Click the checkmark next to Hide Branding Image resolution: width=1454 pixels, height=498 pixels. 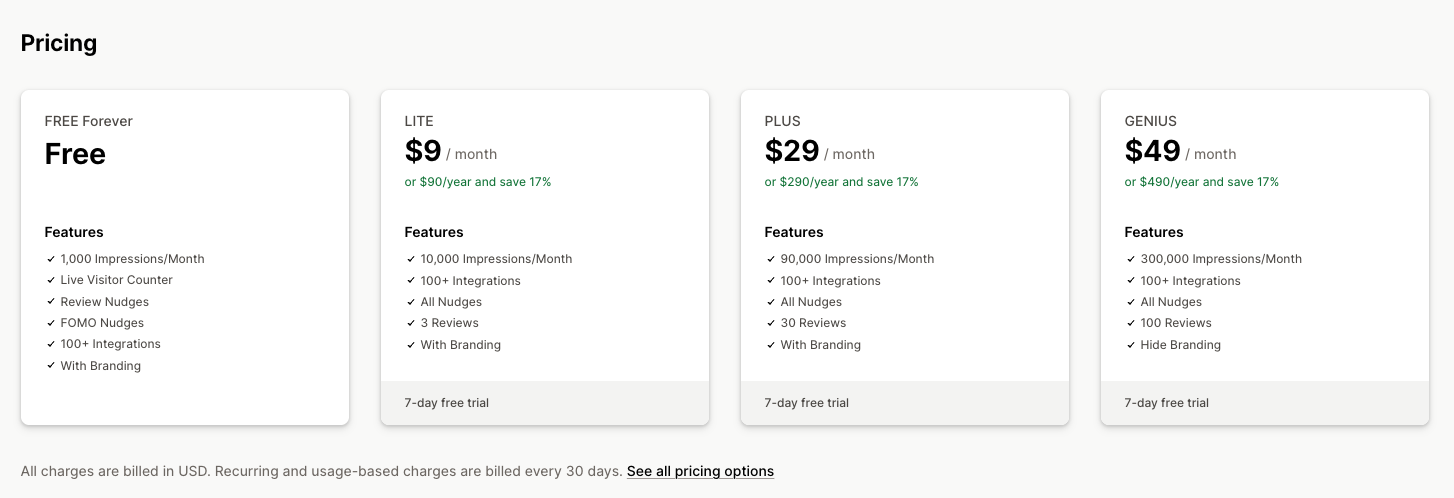[x=1130, y=345]
